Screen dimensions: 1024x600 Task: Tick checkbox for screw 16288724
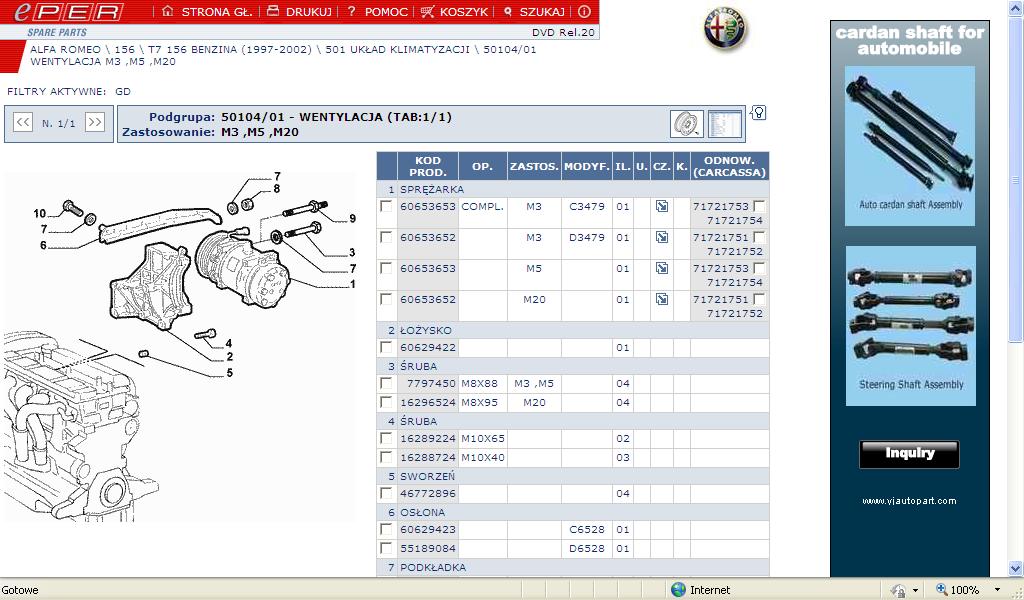coord(386,457)
